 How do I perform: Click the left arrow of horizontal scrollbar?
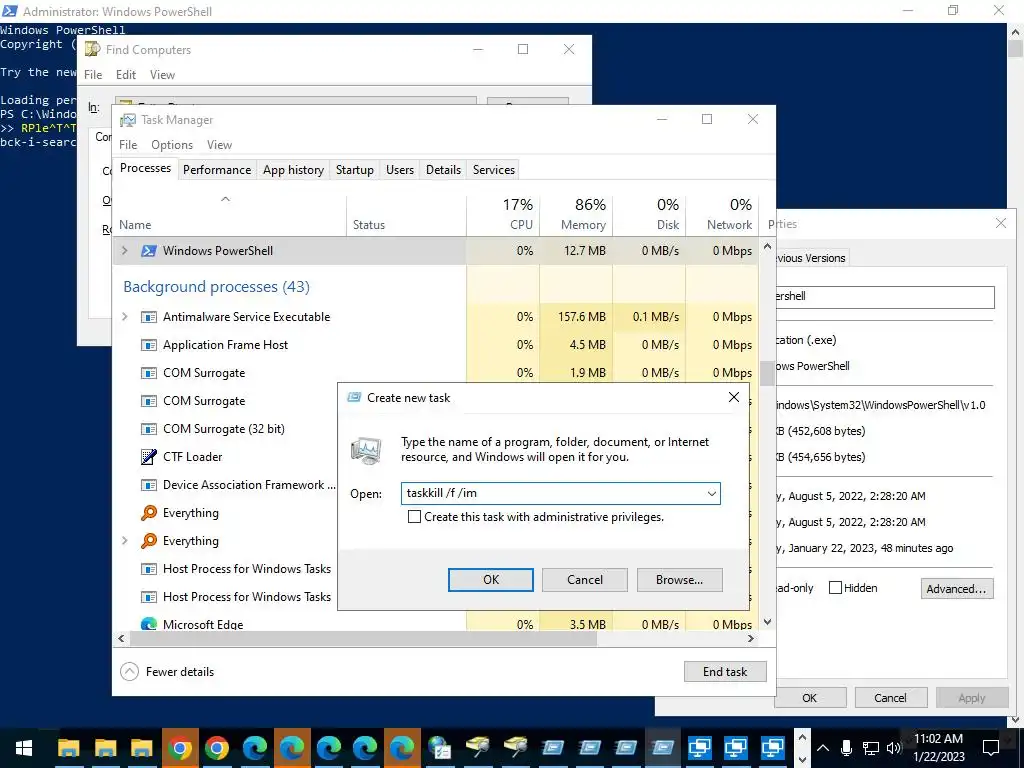[121, 639]
